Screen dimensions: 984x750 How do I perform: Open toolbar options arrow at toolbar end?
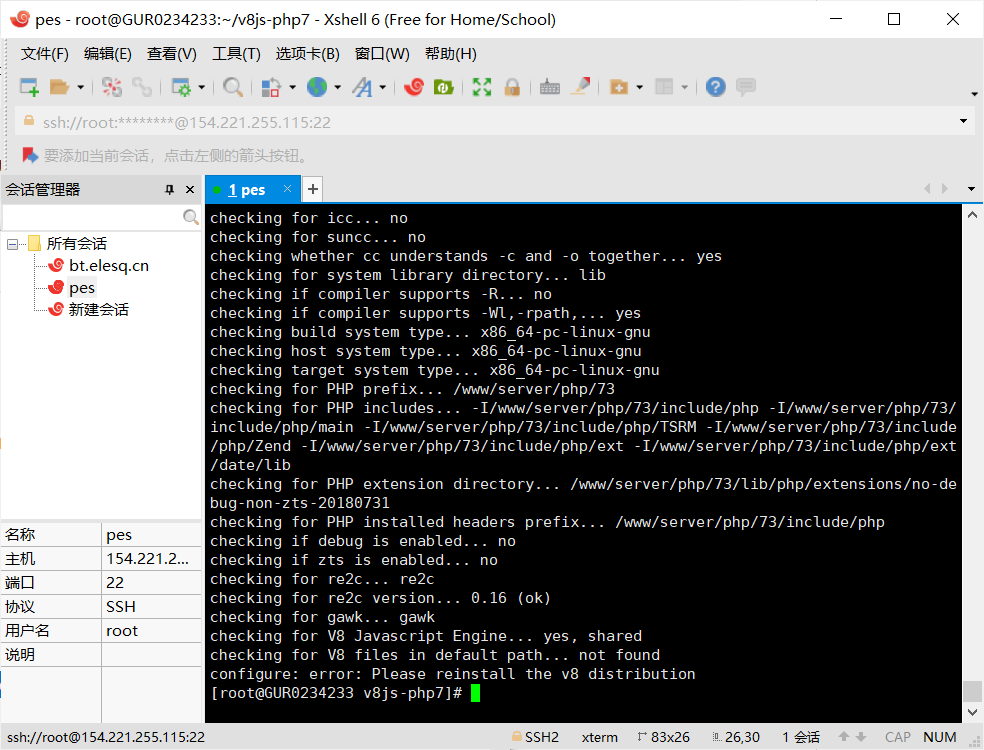(974, 94)
